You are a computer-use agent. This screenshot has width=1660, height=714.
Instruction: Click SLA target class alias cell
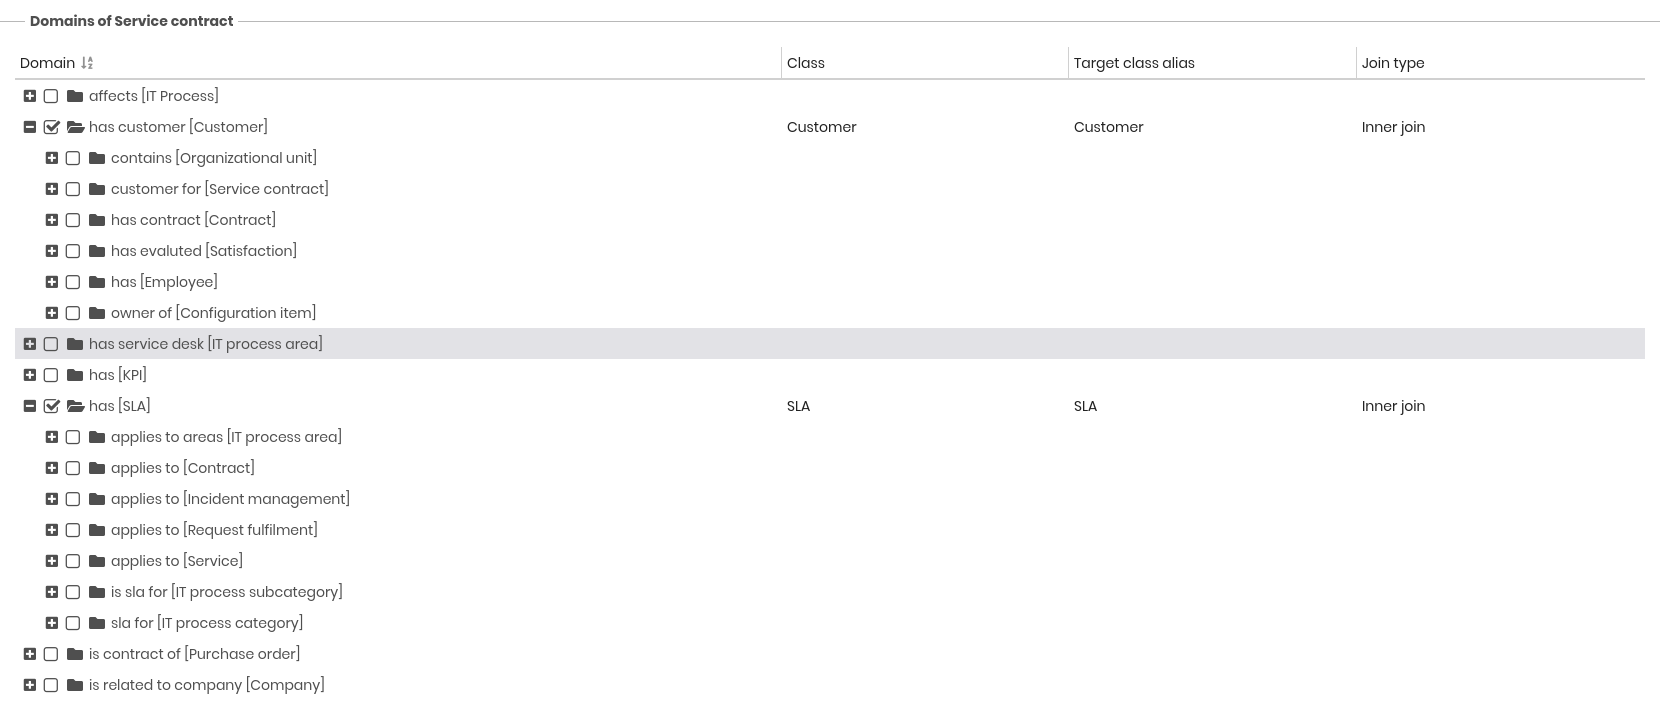[1085, 406]
